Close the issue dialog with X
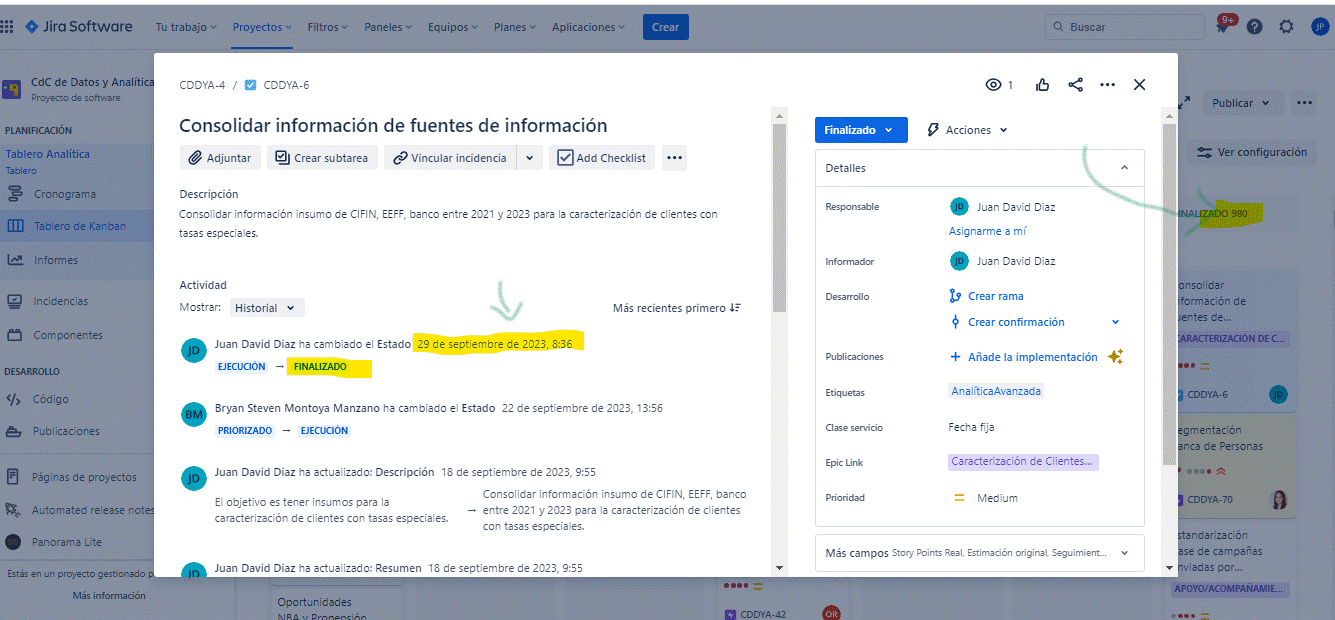Image resolution: width=1335 pixels, height=620 pixels. tap(1139, 85)
